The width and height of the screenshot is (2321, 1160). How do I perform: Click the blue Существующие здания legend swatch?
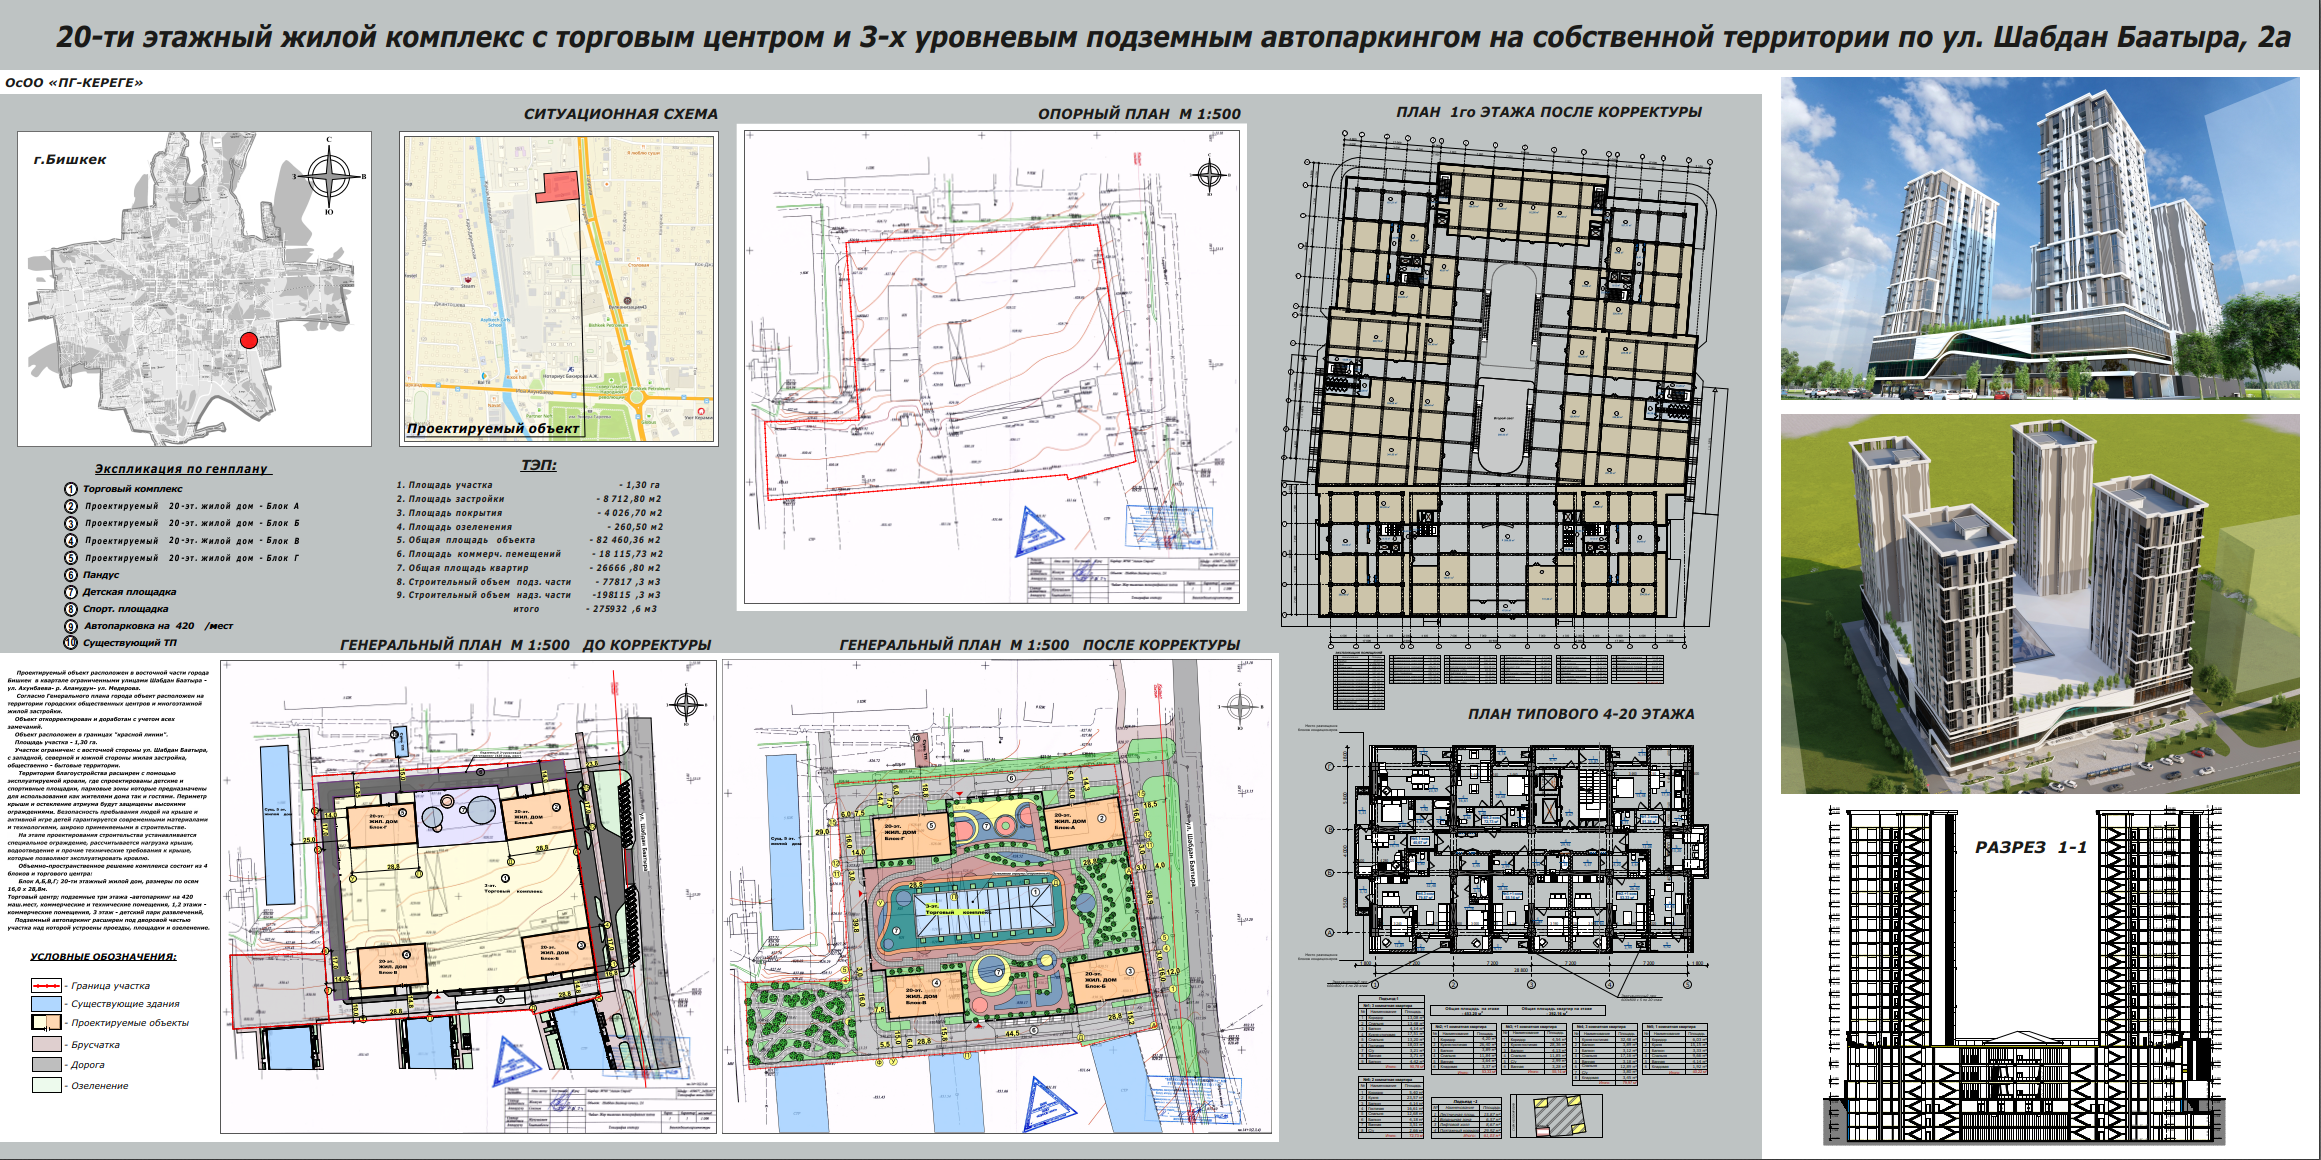coord(46,1004)
